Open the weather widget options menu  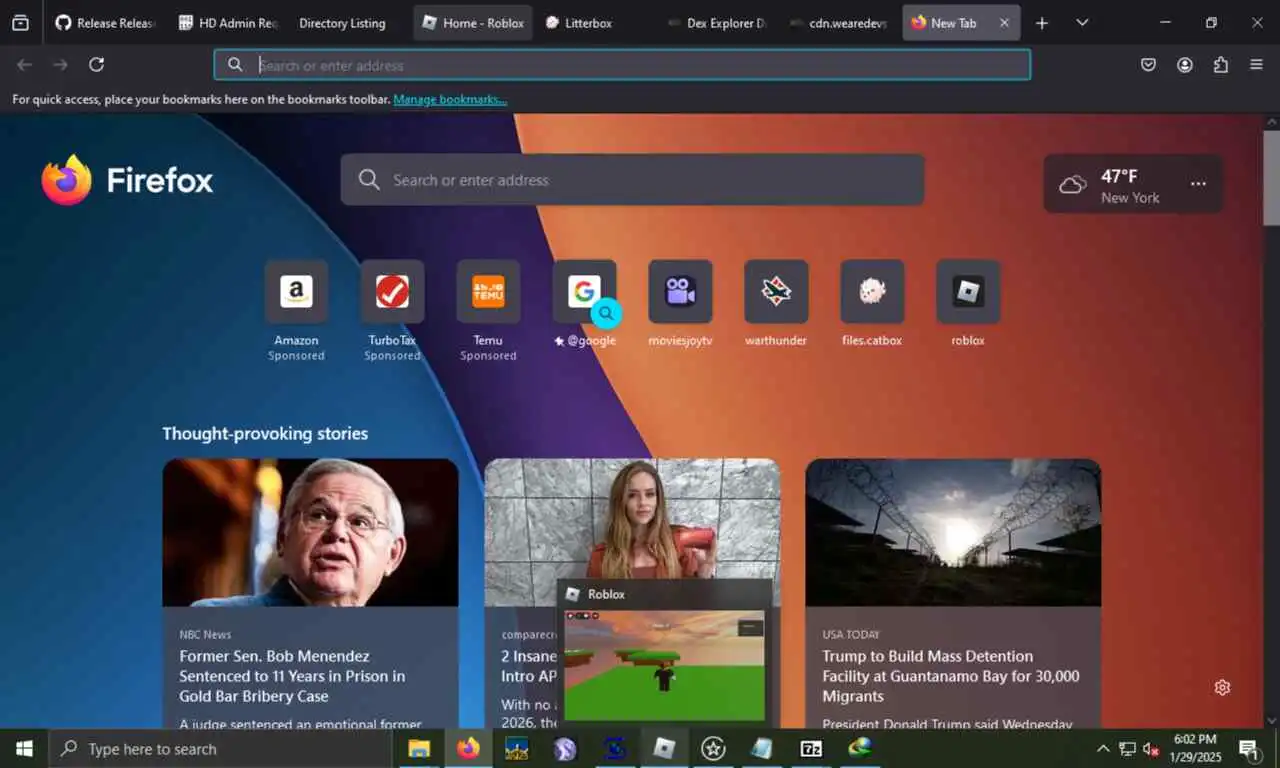(x=1198, y=184)
